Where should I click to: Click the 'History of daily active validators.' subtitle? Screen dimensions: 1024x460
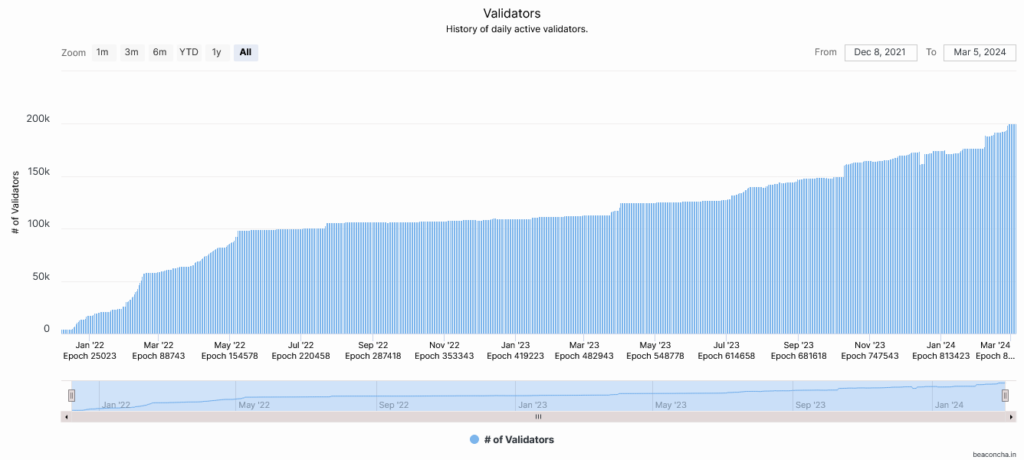coord(517,29)
